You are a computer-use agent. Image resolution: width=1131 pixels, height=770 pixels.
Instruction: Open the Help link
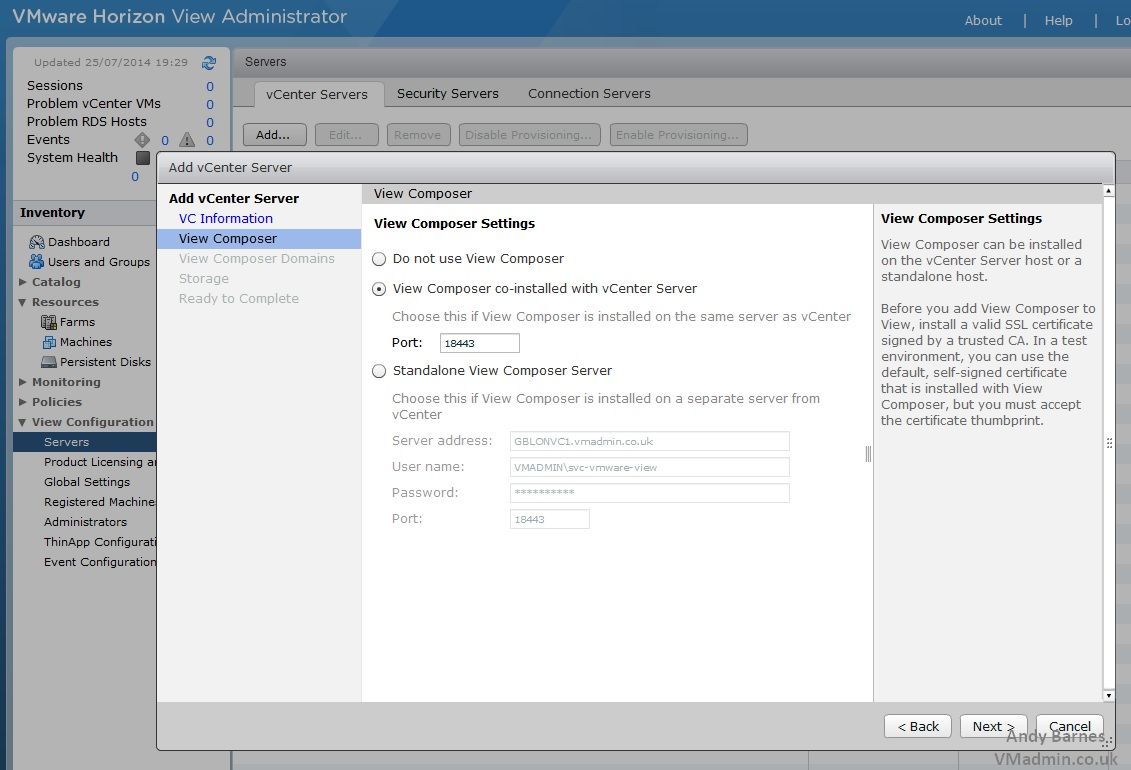(1058, 20)
